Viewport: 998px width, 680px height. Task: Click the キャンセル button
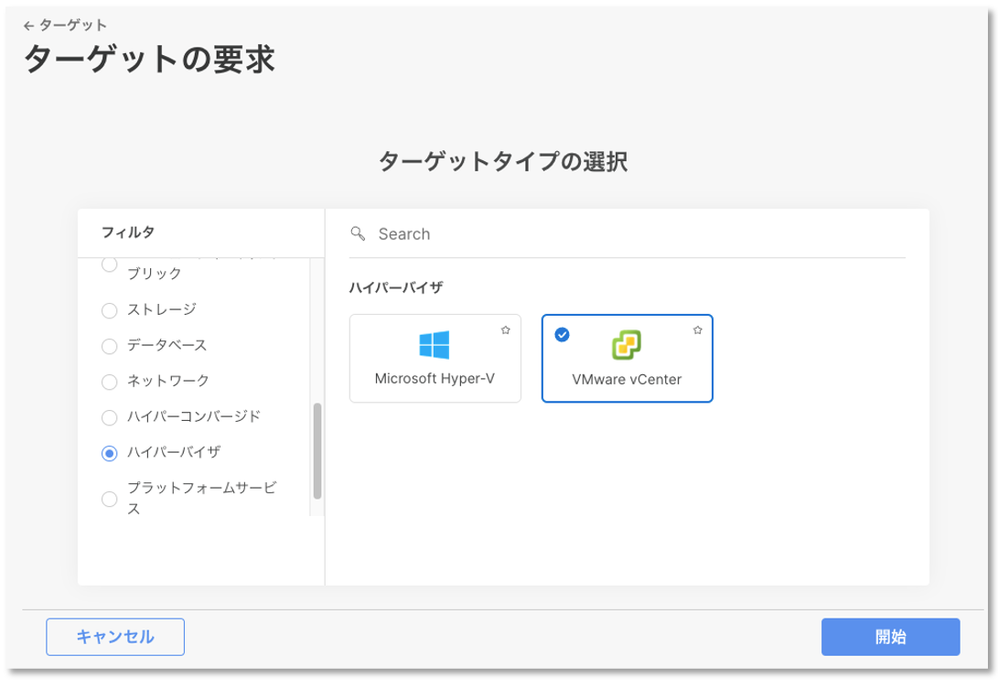[115, 637]
